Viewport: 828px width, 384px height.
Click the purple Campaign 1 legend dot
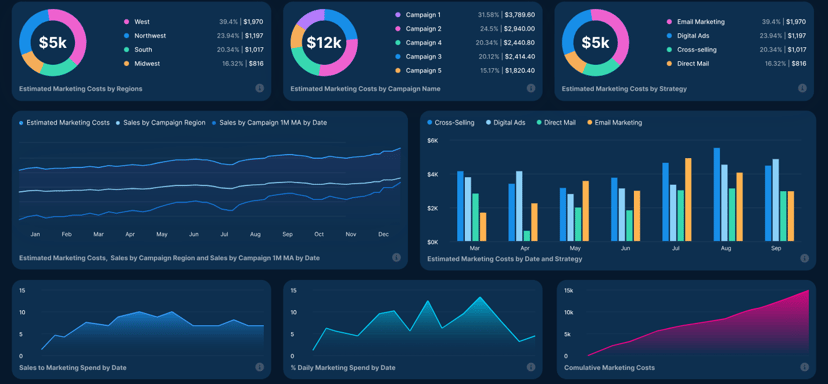pos(398,15)
